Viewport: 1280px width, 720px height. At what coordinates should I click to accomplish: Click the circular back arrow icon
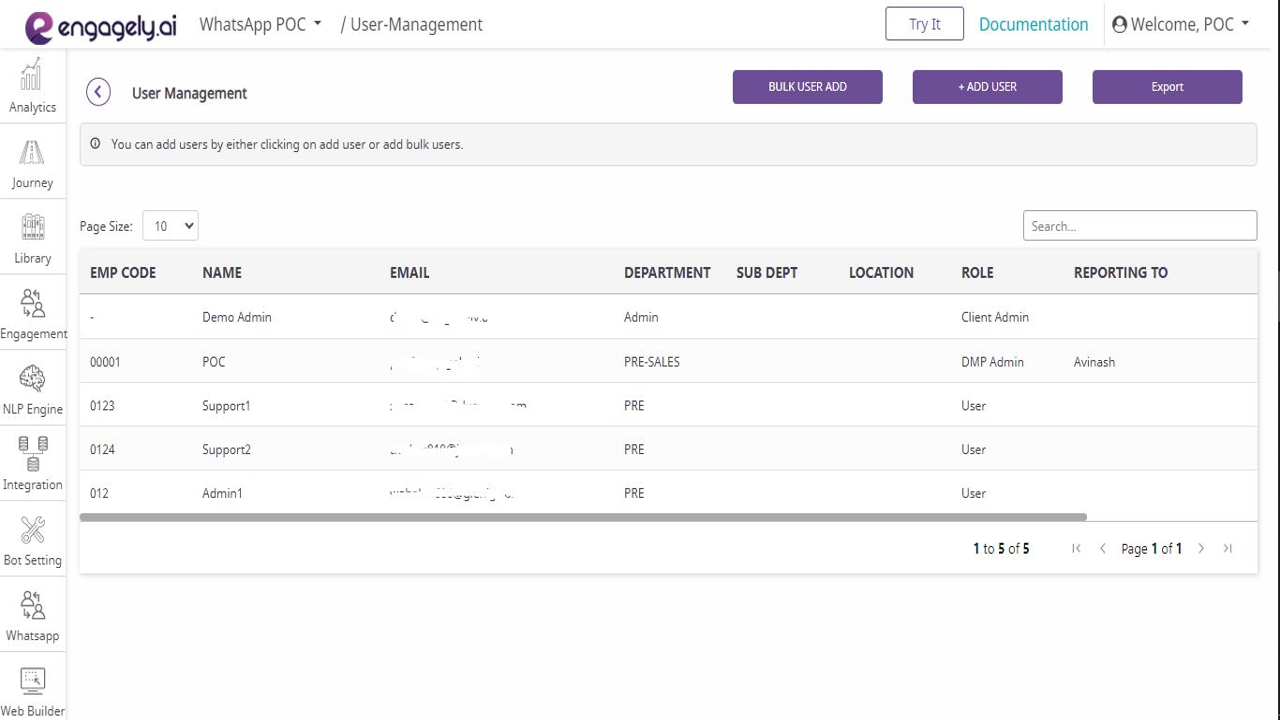[98, 92]
